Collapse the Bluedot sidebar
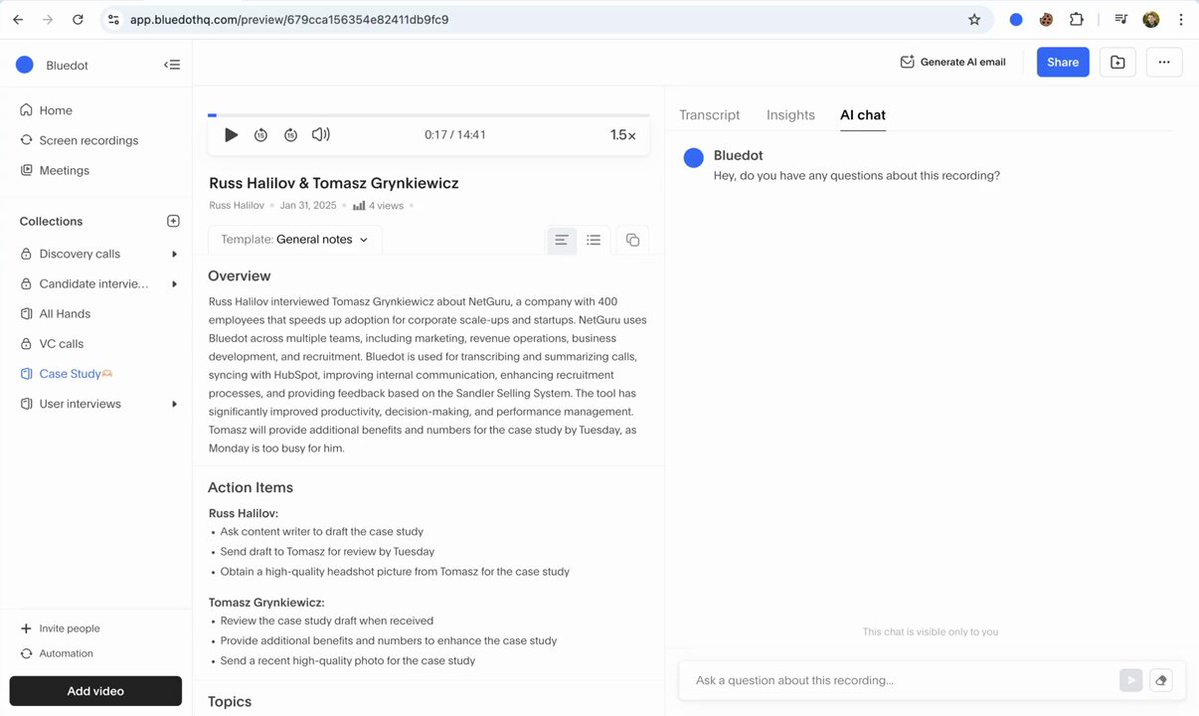Viewport: 1199px width, 716px height. tap(172, 65)
